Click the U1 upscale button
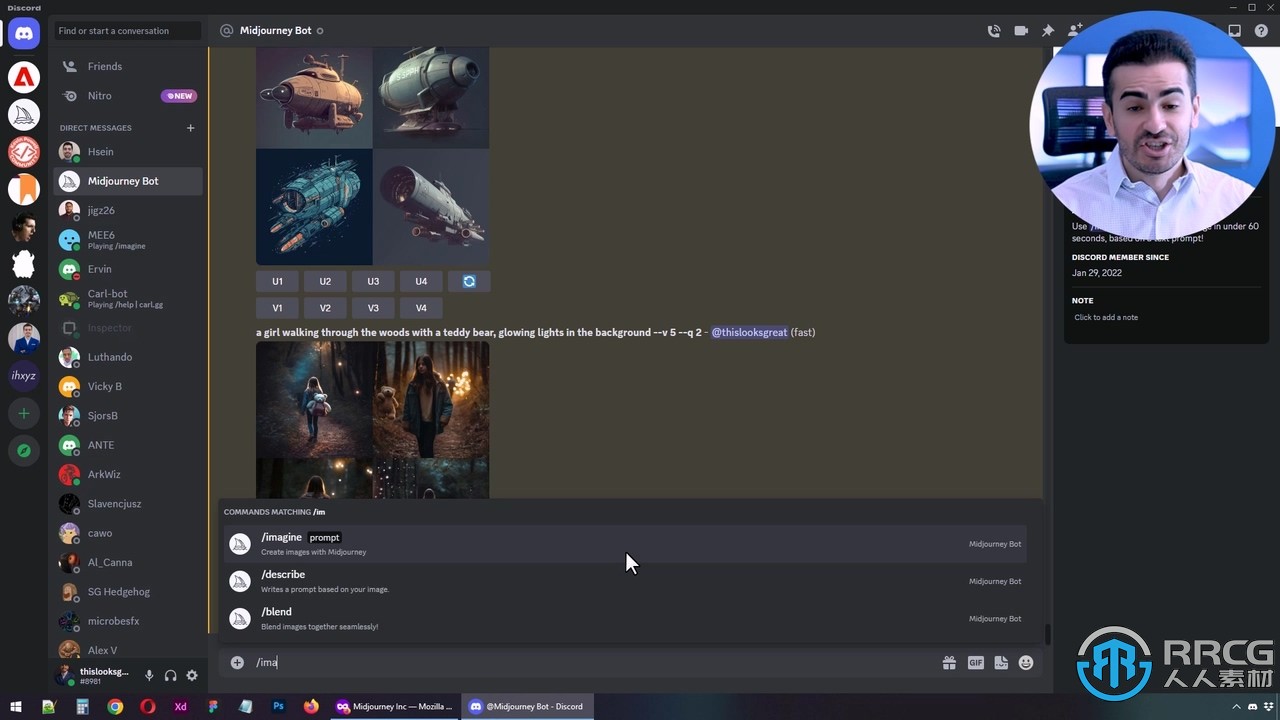 pyautogui.click(x=277, y=281)
